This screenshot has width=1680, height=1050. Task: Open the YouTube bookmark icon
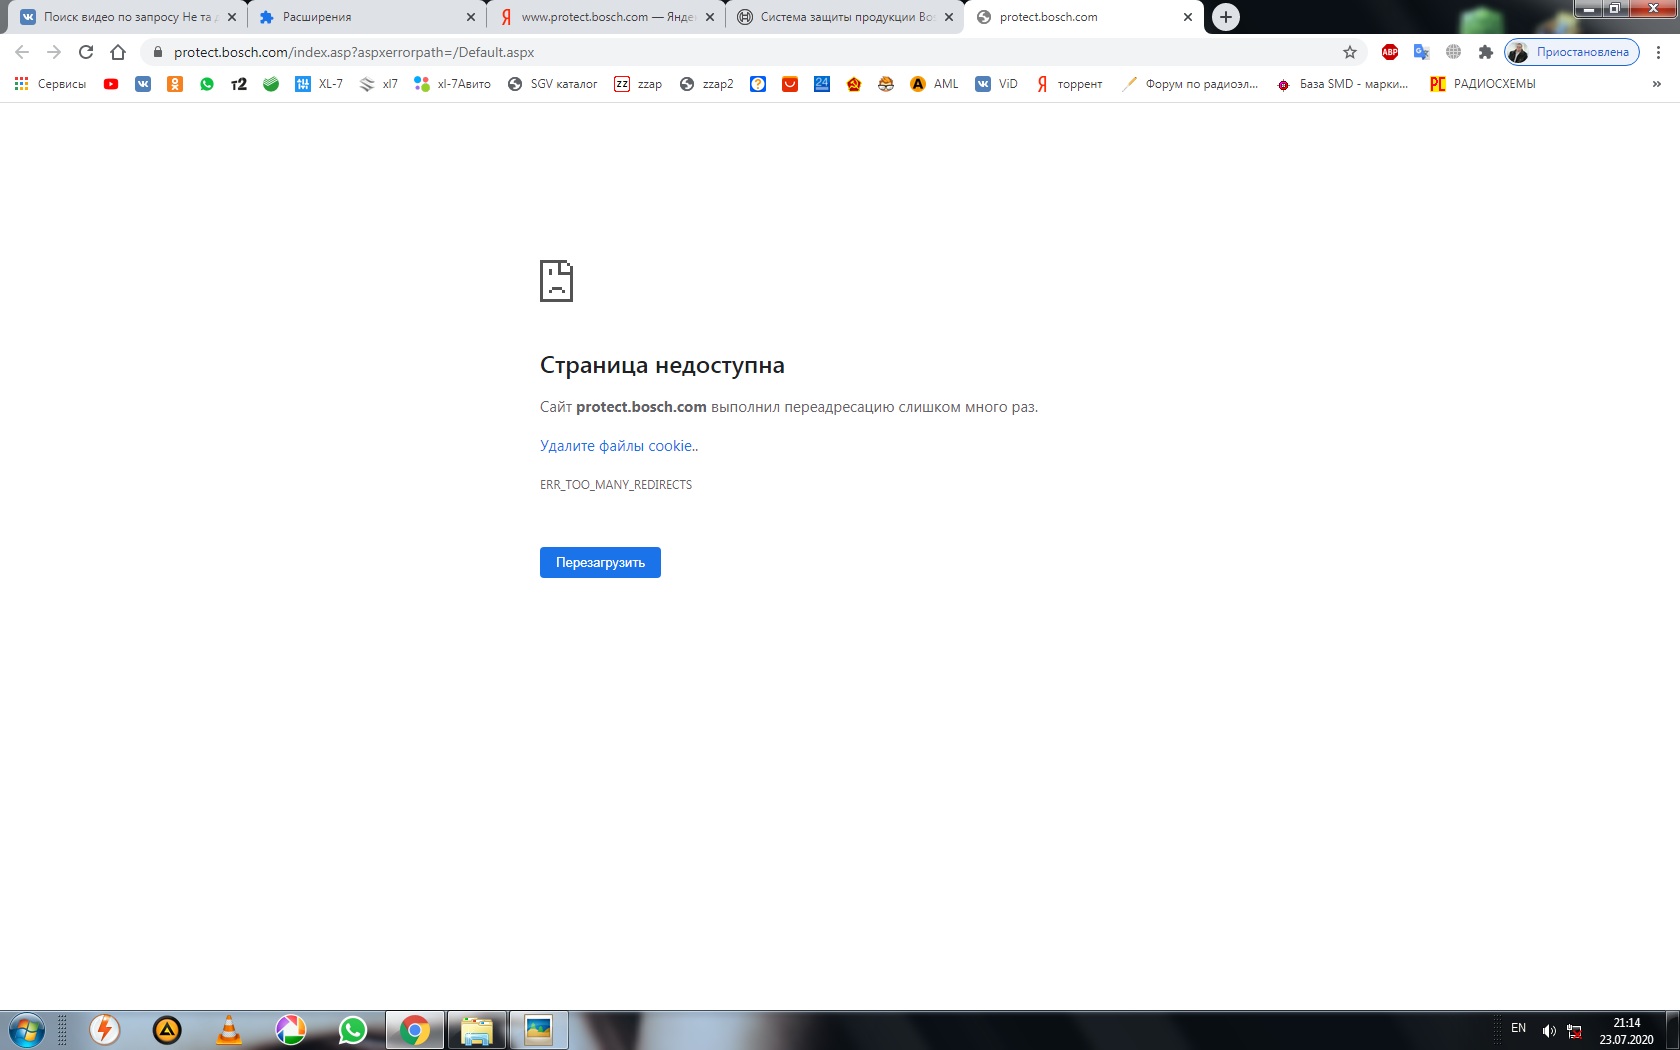click(x=111, y=84)
